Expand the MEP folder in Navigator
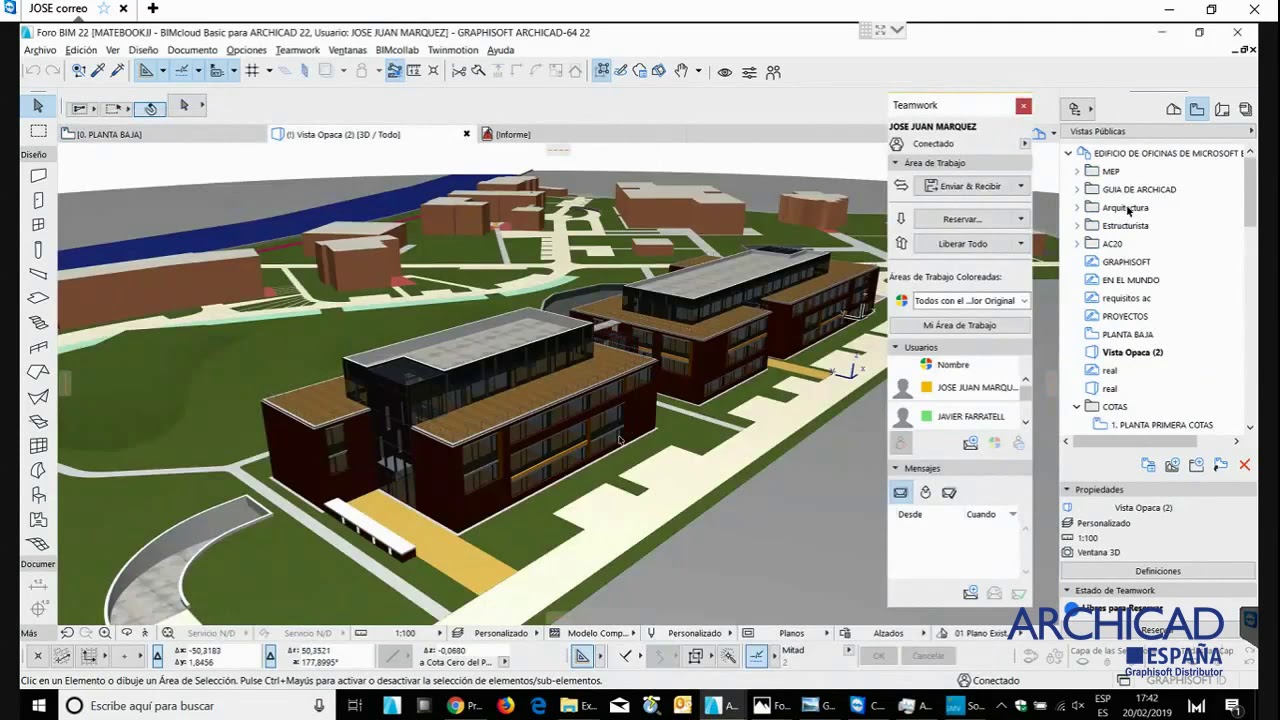The image size is (1280, 720). click(x=1077, y=171)
